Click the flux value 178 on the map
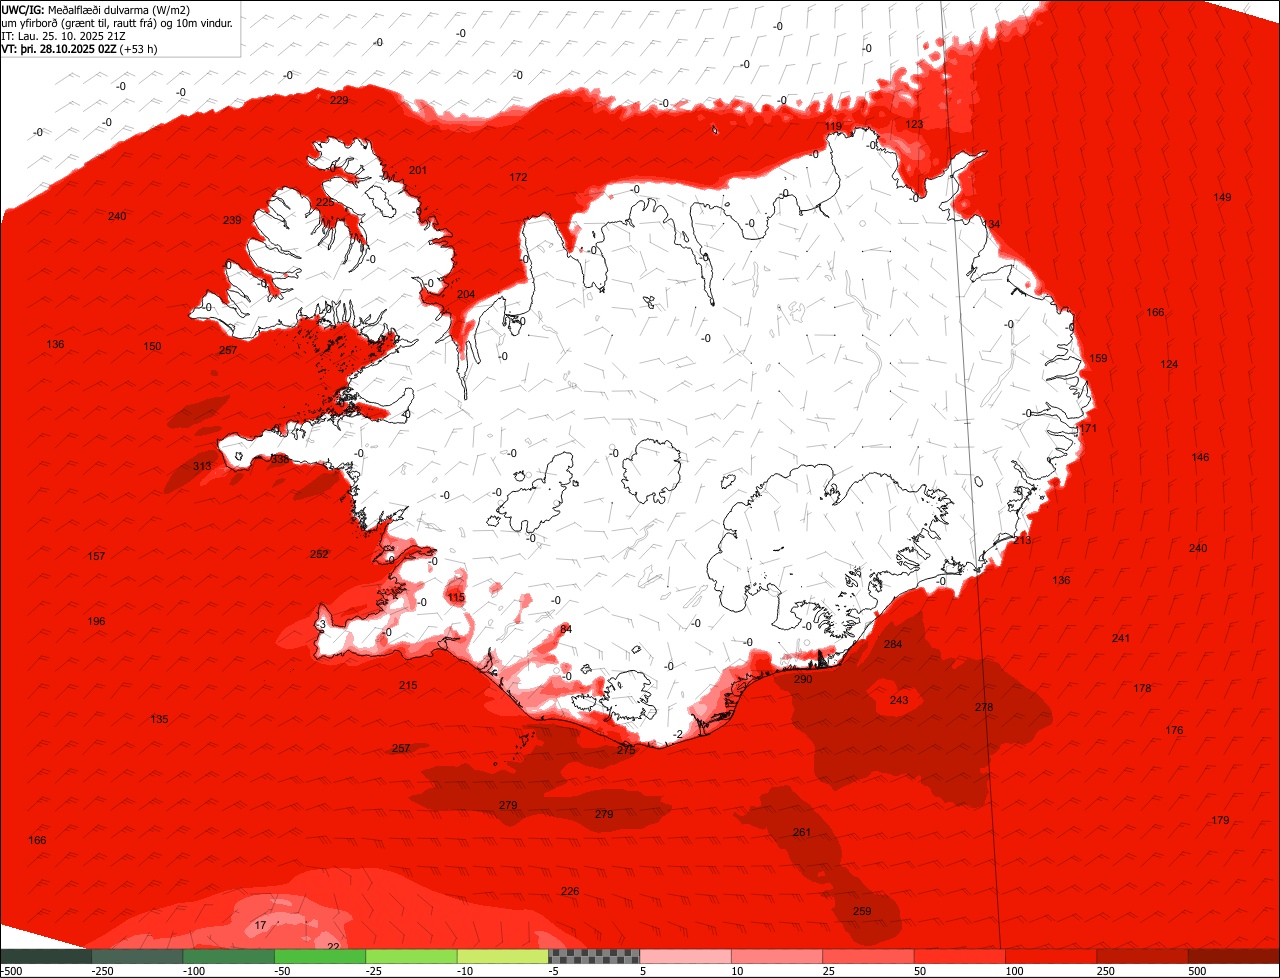The width and height of the screenshot is (1280, 978). (x=1142, y=688)
